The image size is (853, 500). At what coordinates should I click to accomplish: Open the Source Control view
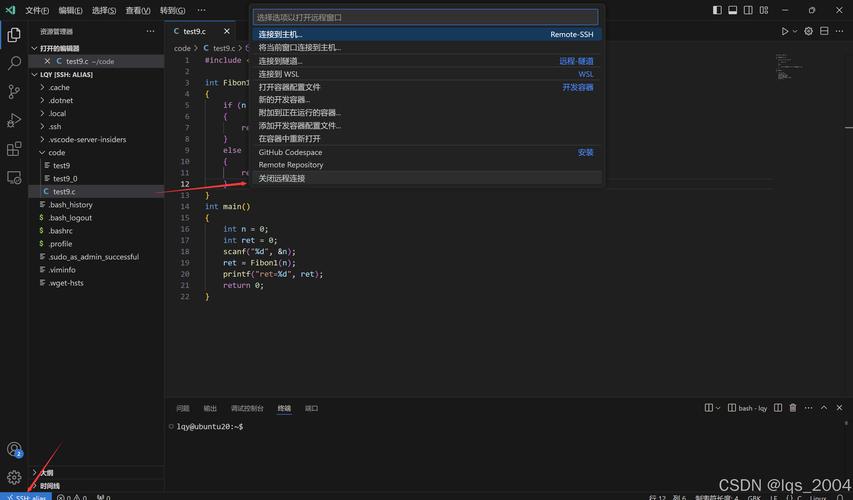[x=14, y=91]
